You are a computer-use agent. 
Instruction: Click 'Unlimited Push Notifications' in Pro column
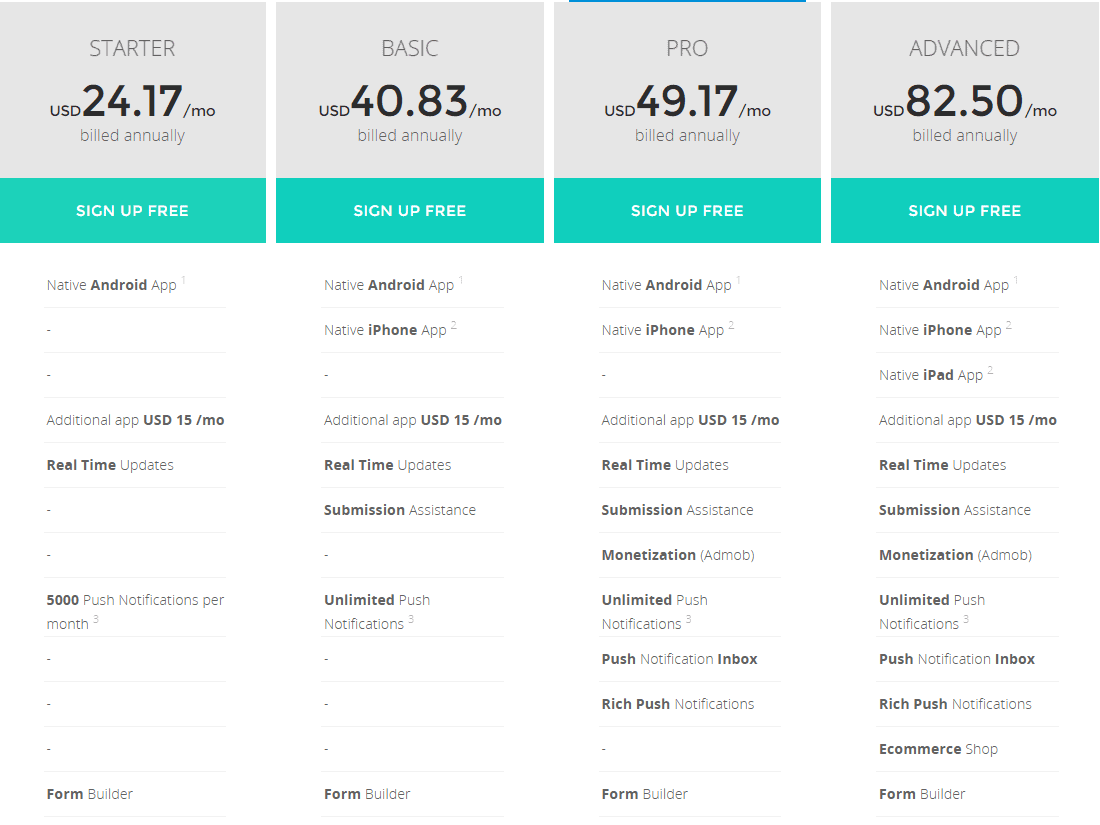point(655,612)
